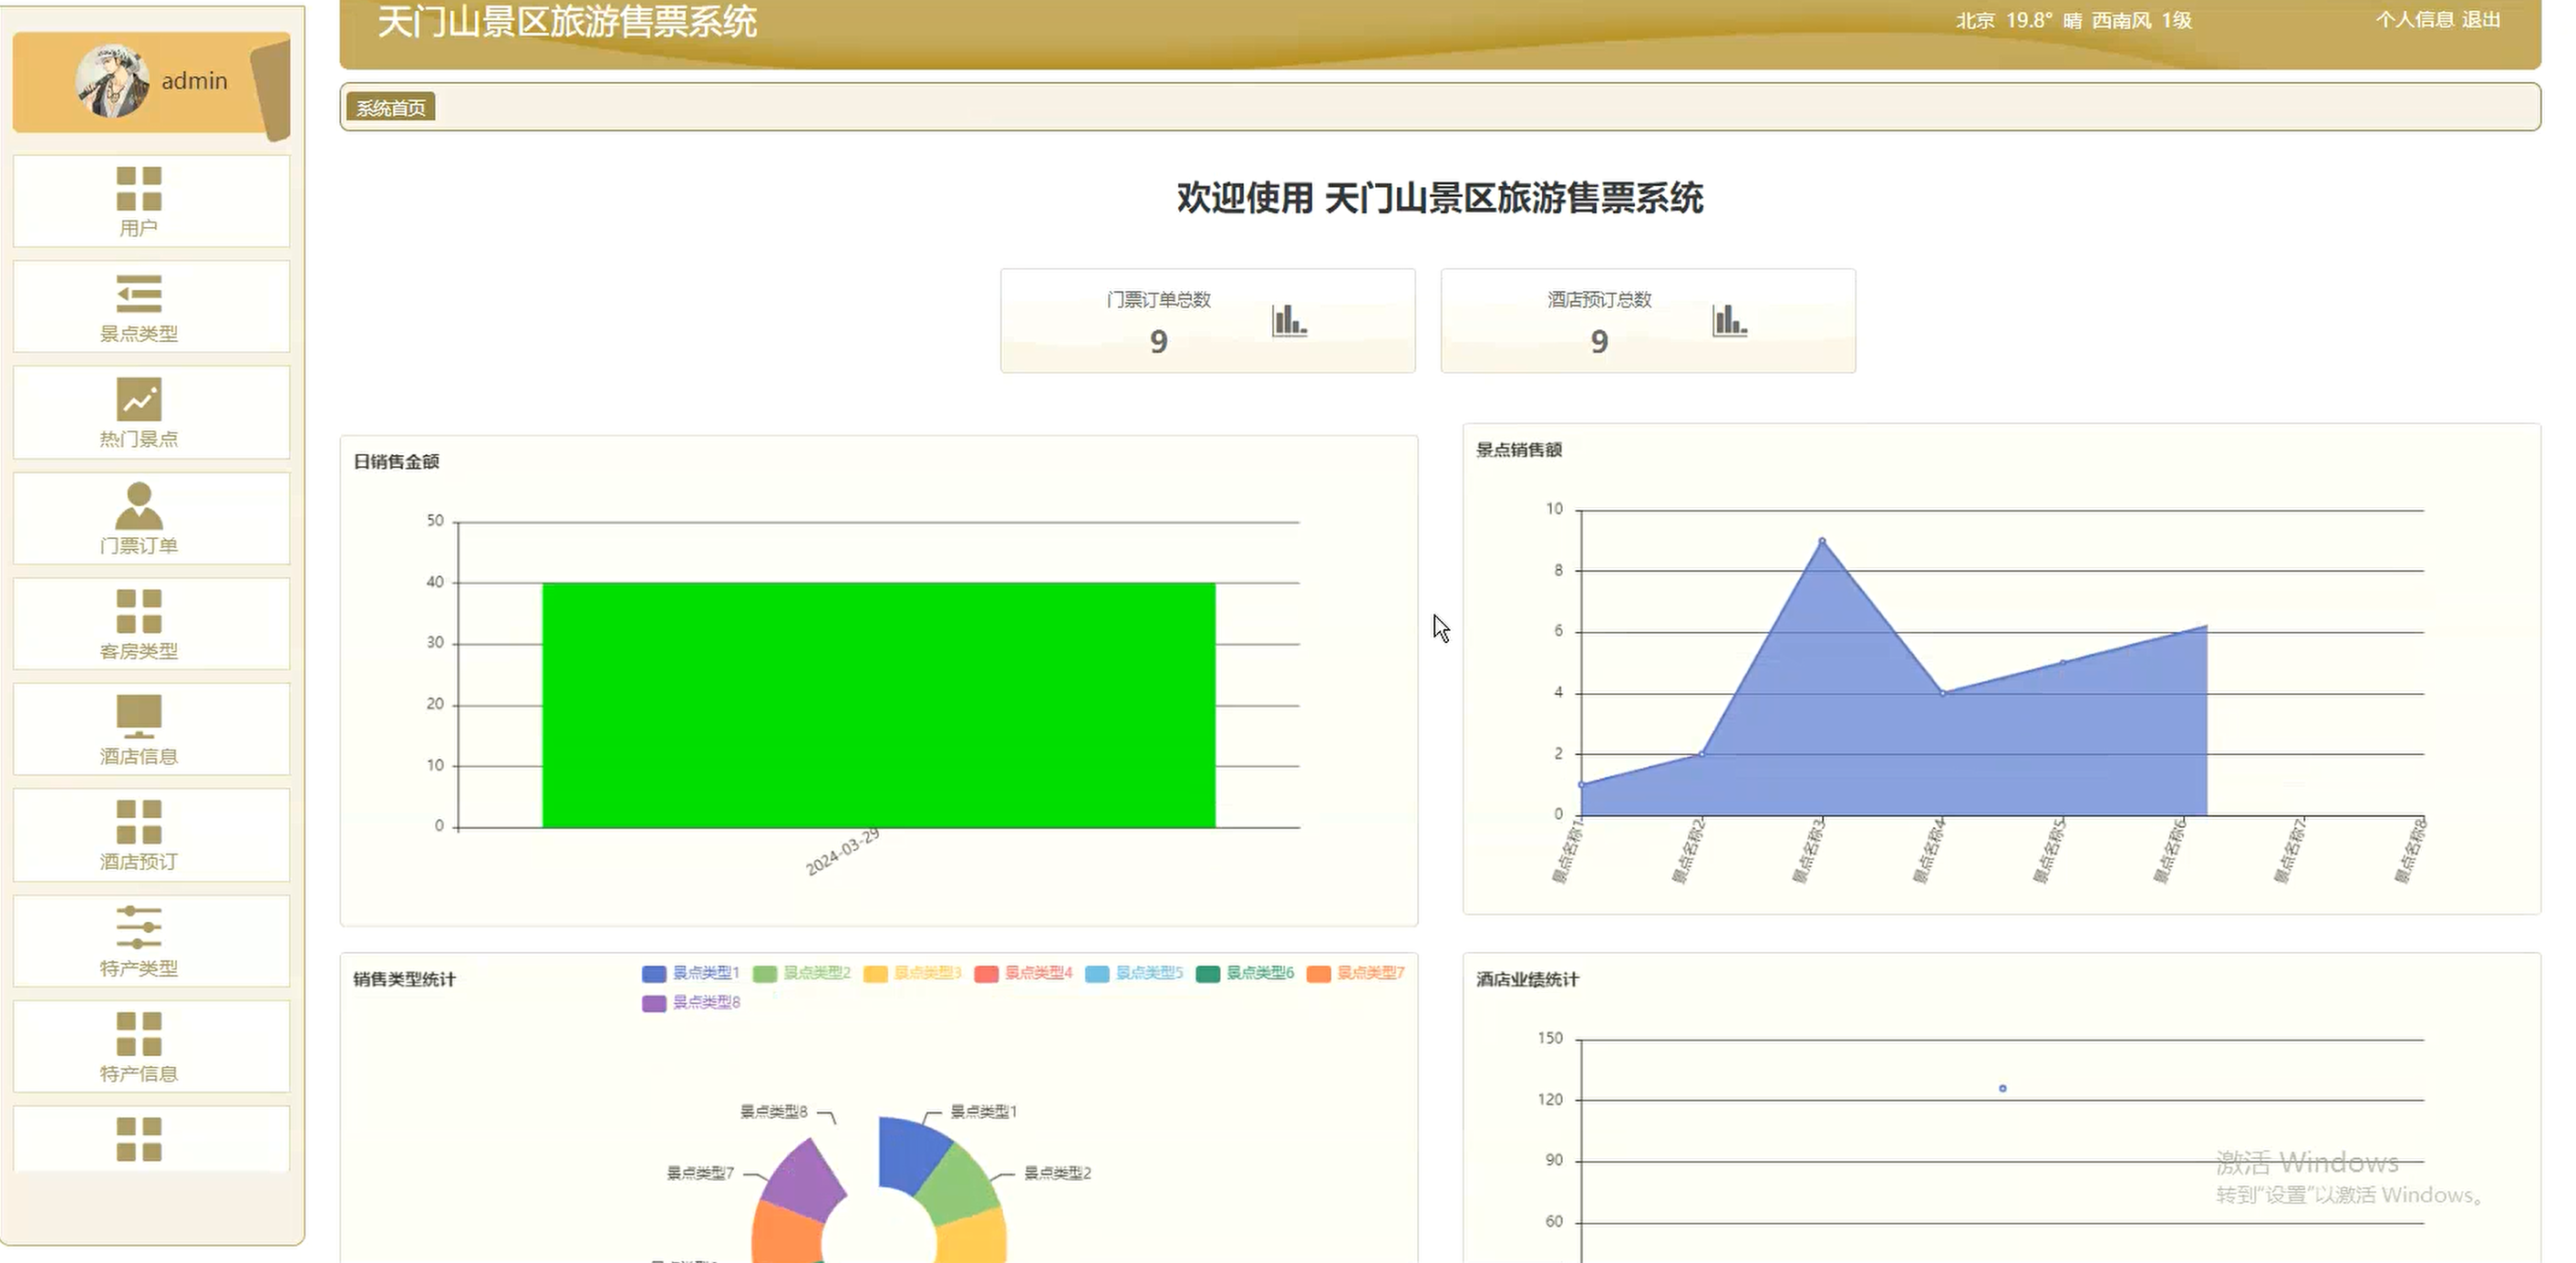The width and height of the screenshot is (2576, 1263).
Task: Toggle 景点类型6 legend item
Action: pos(1245,974)
